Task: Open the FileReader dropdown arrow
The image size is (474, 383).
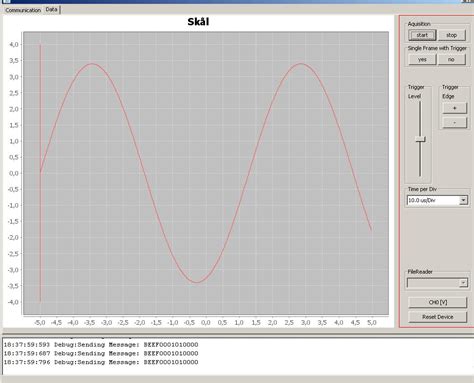Action: [463, 283]
